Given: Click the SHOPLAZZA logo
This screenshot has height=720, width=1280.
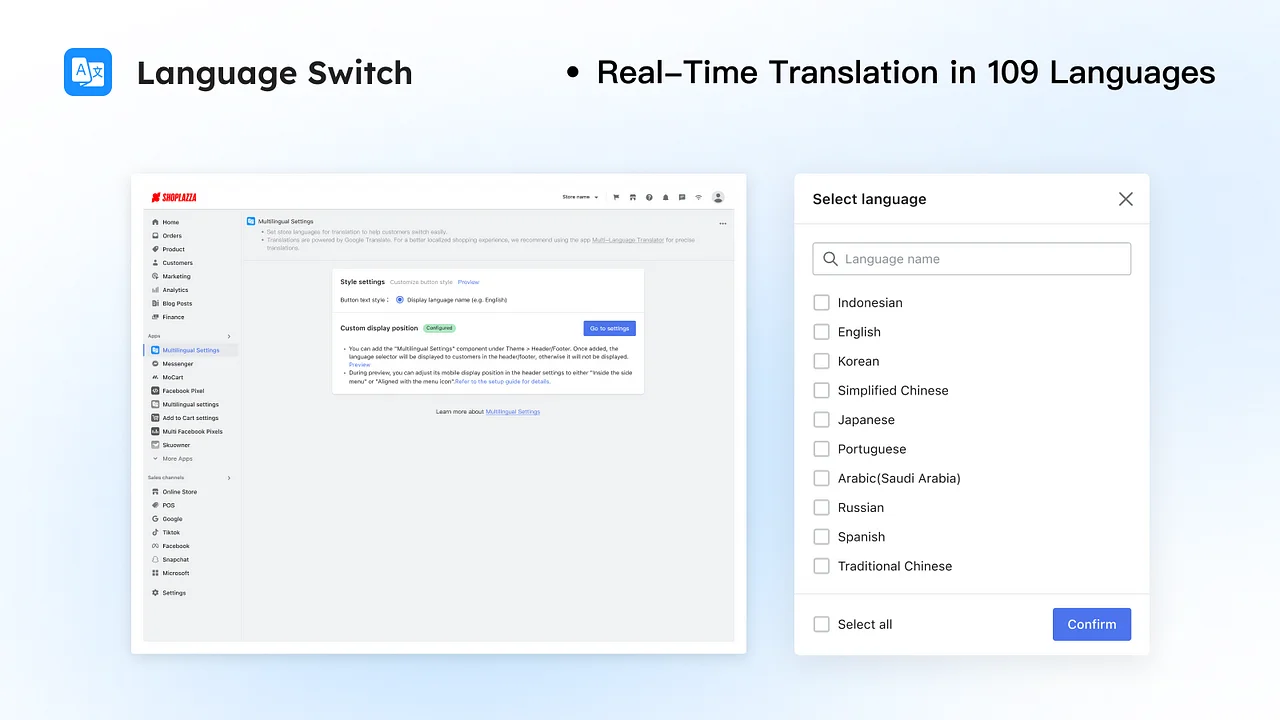Looking at the screenshot, I should pyautogui.click(x=173, y=197).
